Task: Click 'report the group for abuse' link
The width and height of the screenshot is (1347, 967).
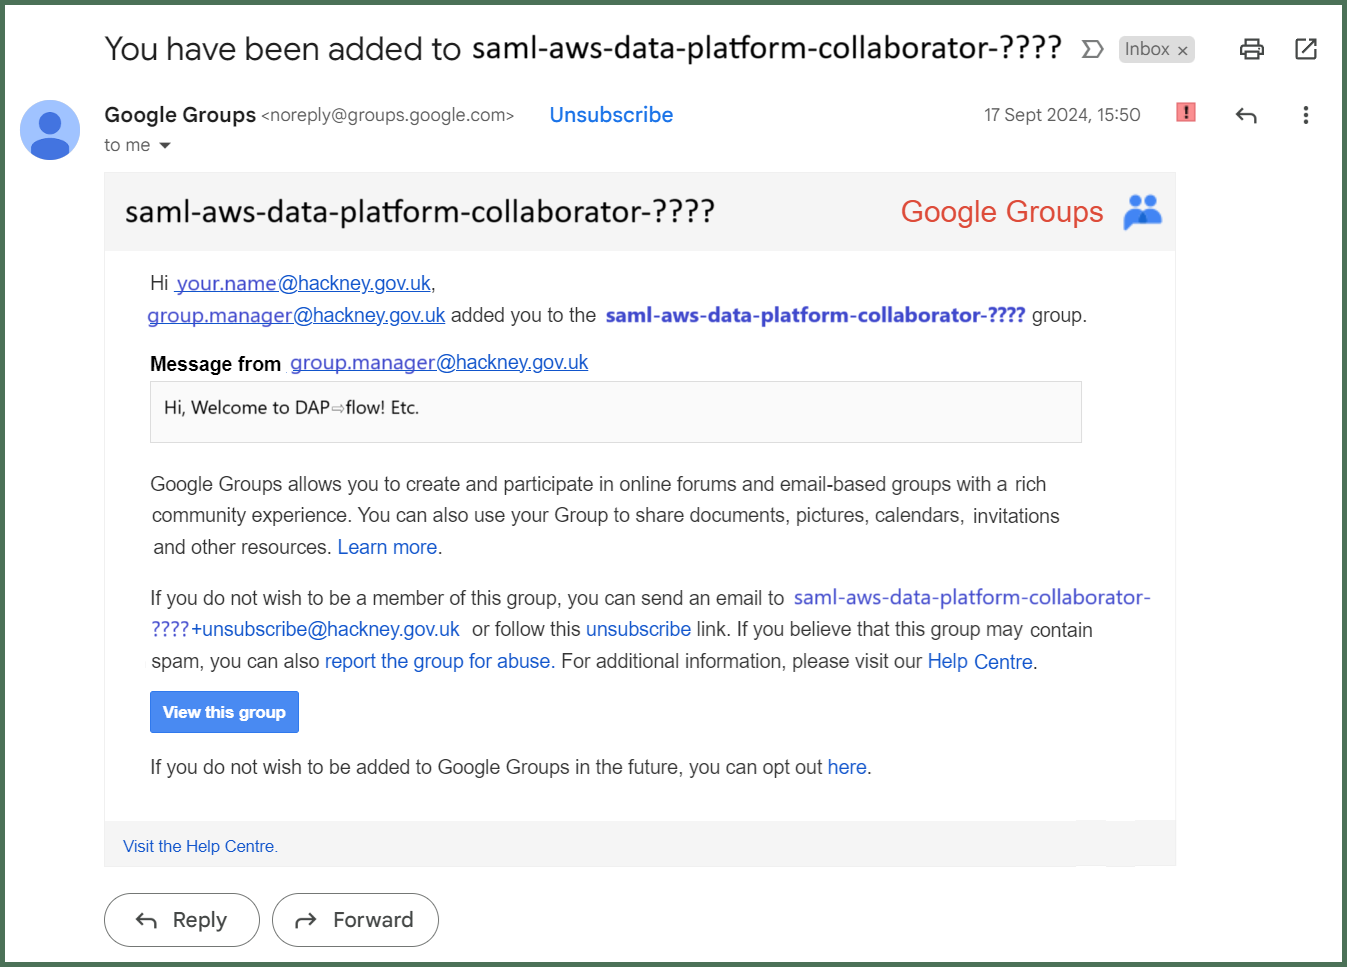Action: [438, 661]
